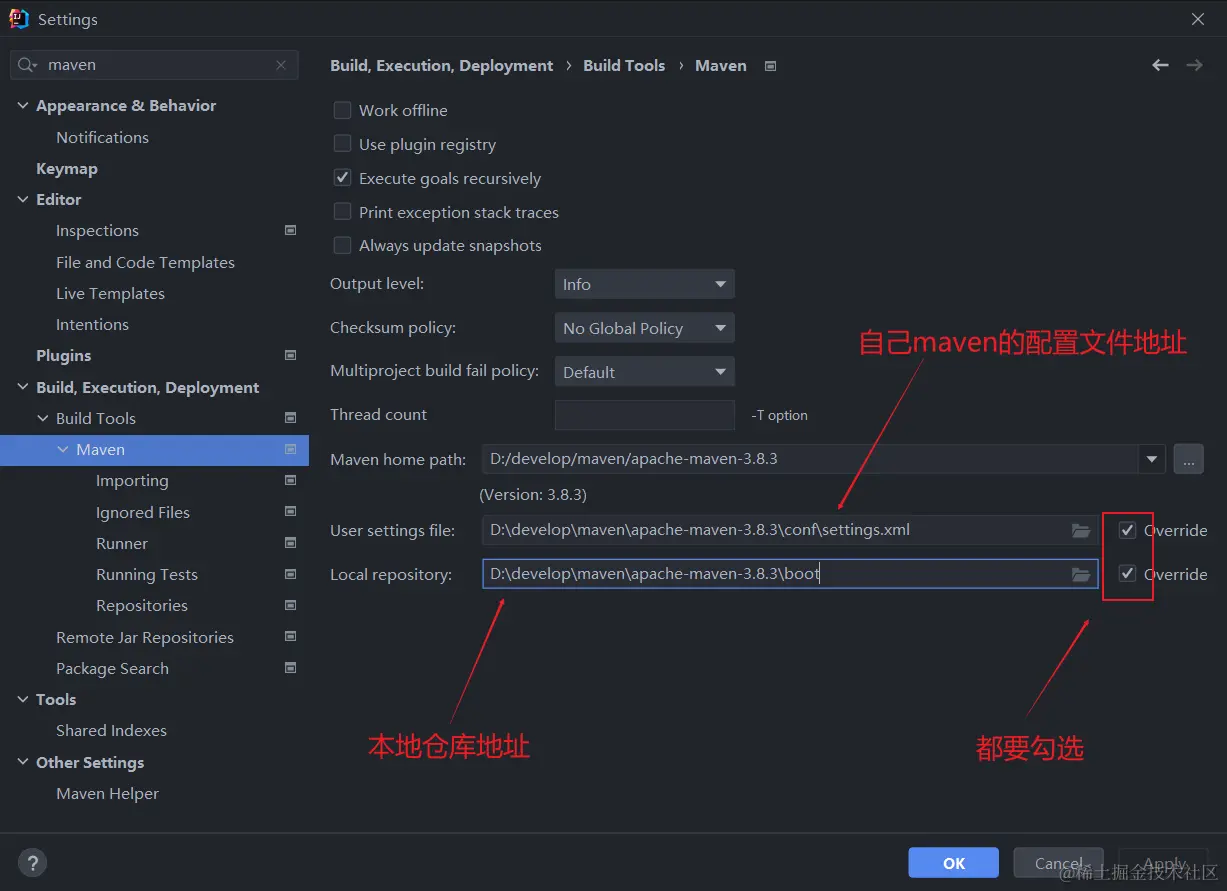Click the search magnifier icon in settings search
This screenshot has height=891, width=1227.
(26, 65)
